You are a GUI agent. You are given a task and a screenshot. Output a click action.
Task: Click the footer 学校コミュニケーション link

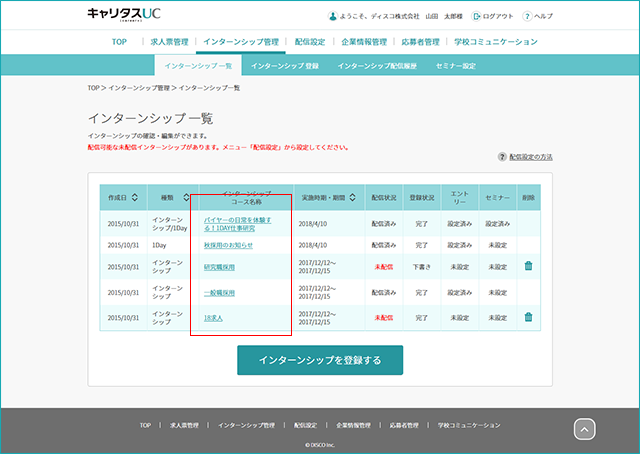coord(469,425)
